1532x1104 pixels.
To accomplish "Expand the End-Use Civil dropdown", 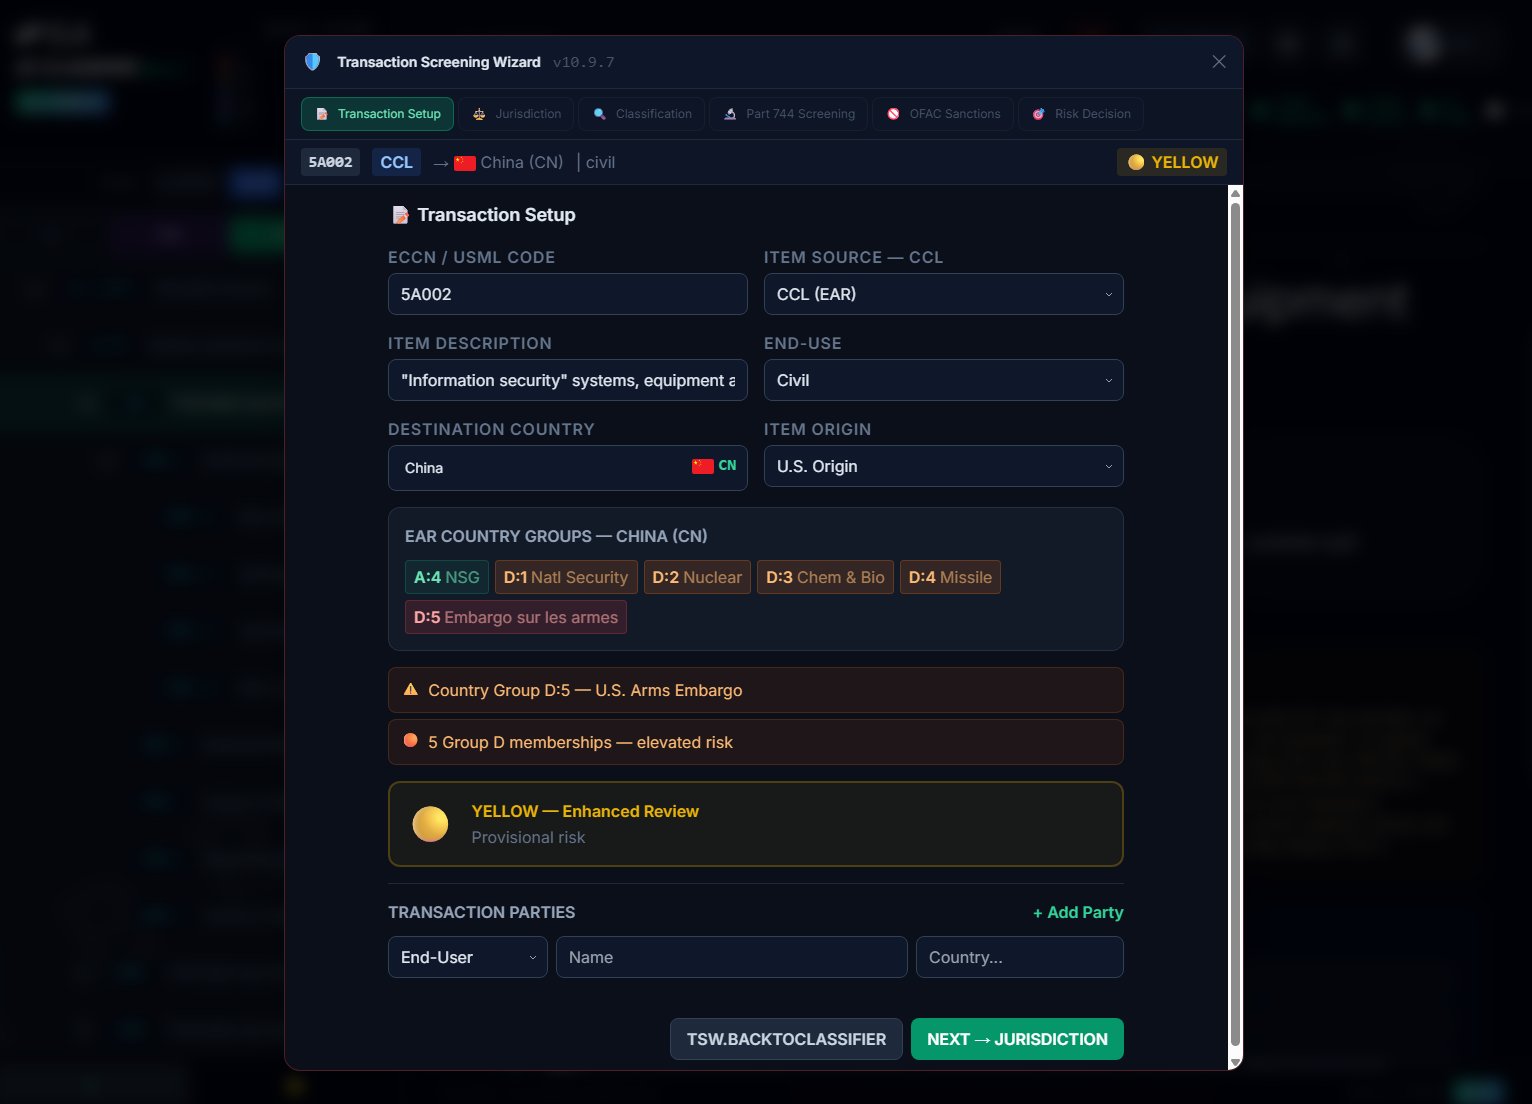I will (x=943, y=380).
